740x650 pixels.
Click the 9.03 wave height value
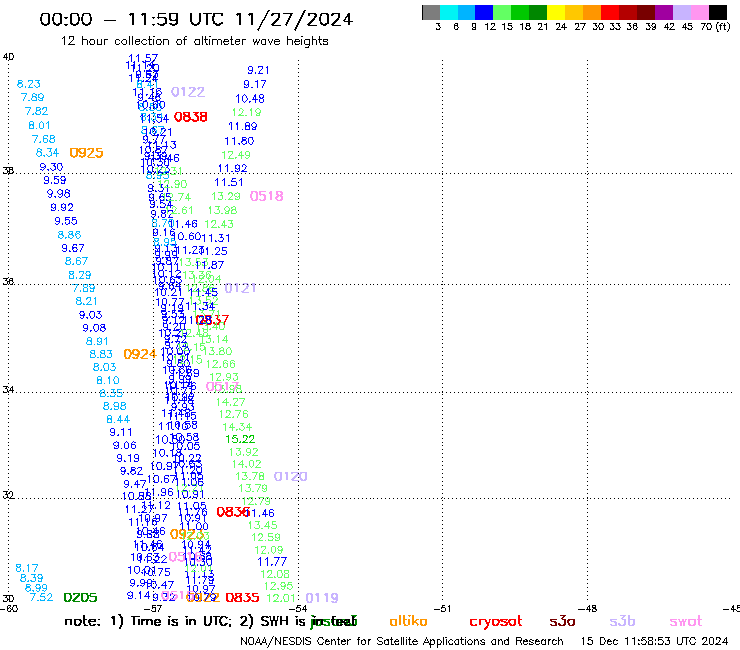[x=90, y=315]
